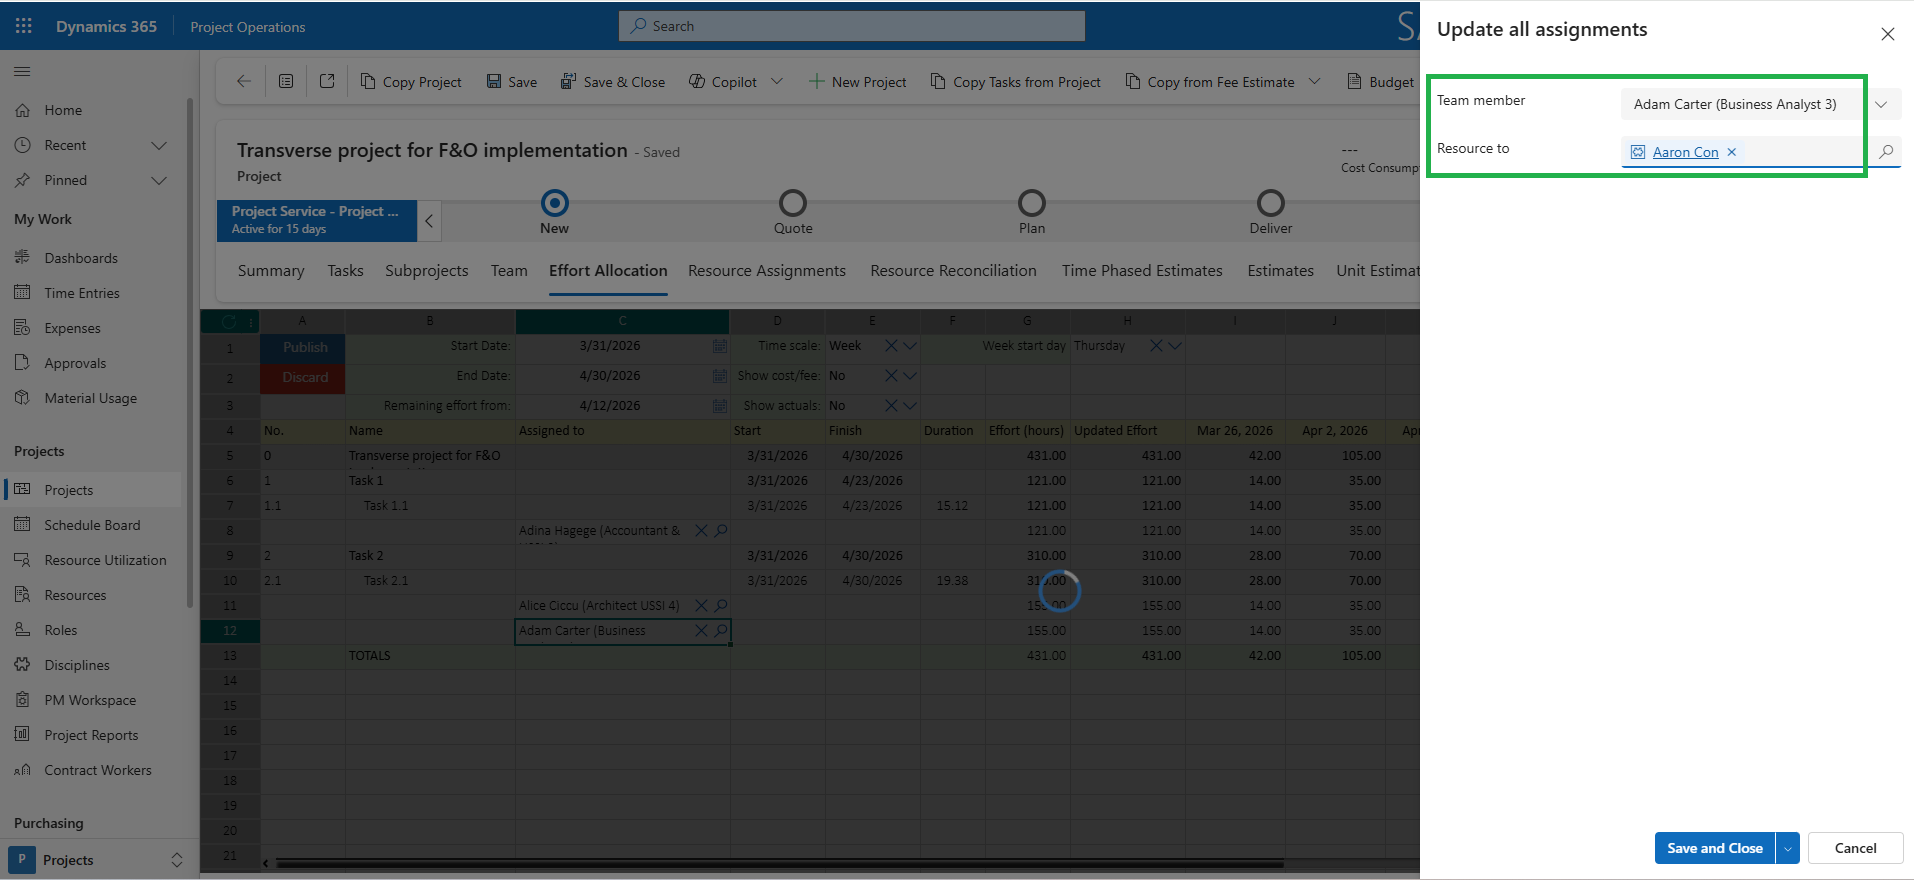Switch to the Resource Assignments tab
The width and height of the screenshot is (1914, 880).
pos(766,271)
